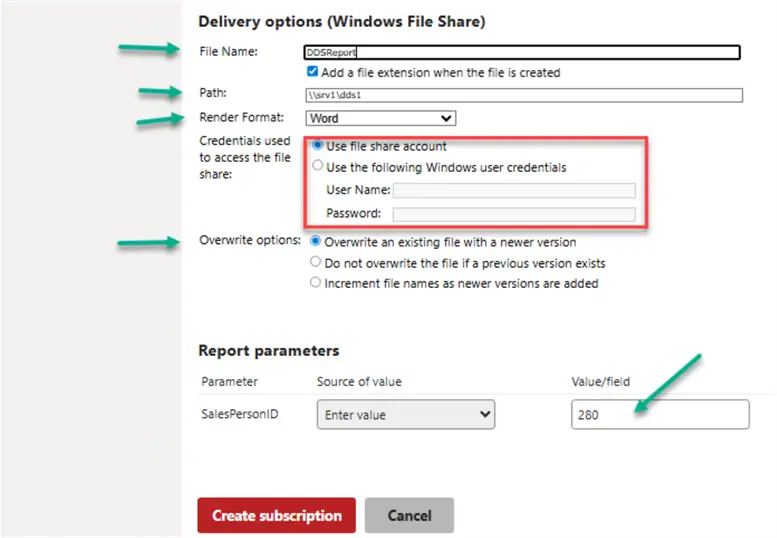Click the Path input field

pos(523,96)
